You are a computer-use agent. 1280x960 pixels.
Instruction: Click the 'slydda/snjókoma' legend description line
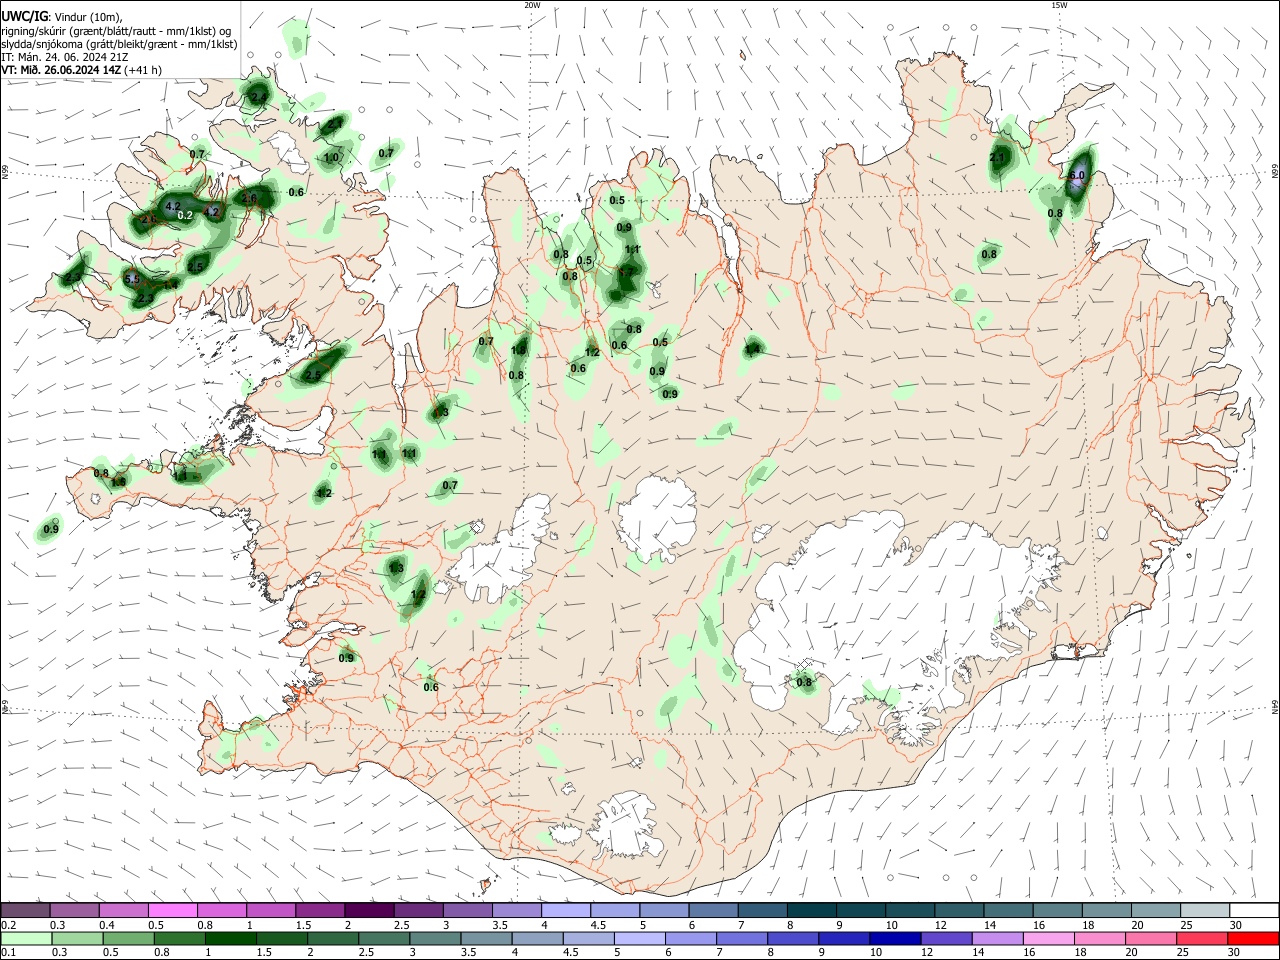tap(120, 44)
